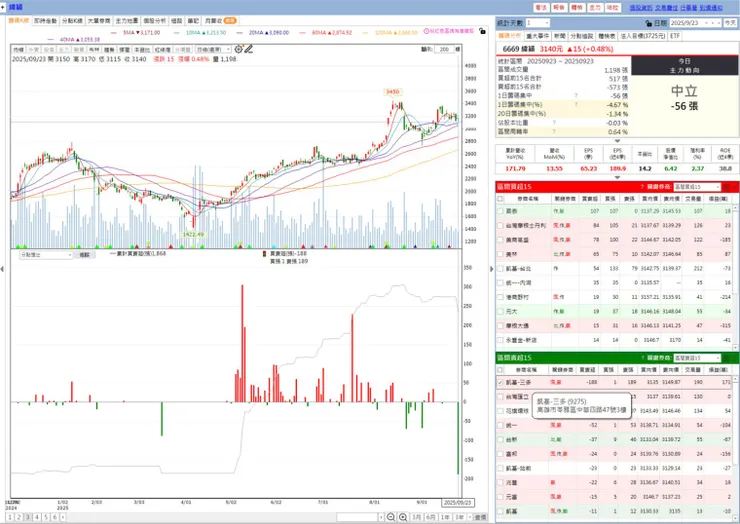Click the 5MA legend line
Viewport: 740px width, 524px height.
click(135, 33)
